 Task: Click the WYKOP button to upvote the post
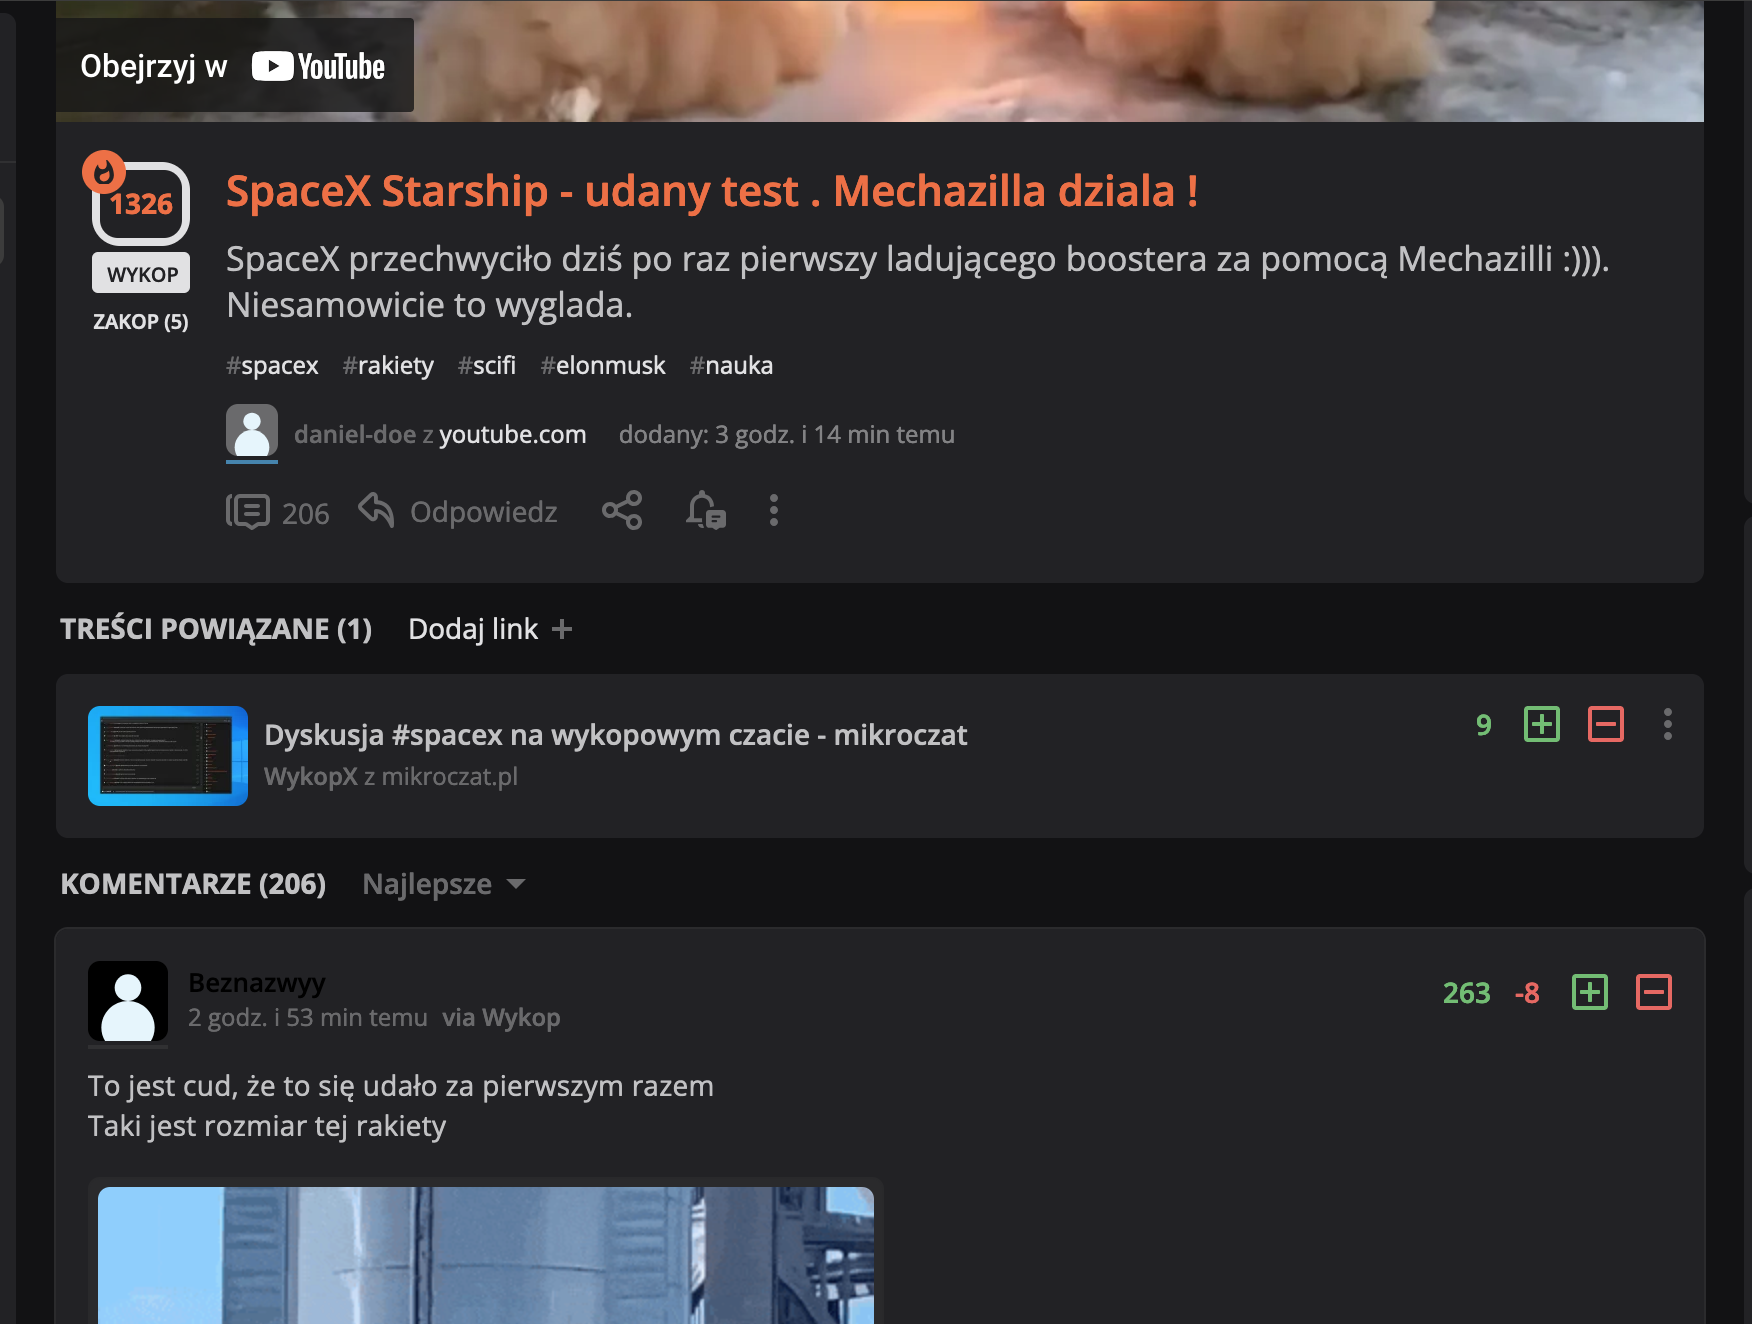click(141, 273)
